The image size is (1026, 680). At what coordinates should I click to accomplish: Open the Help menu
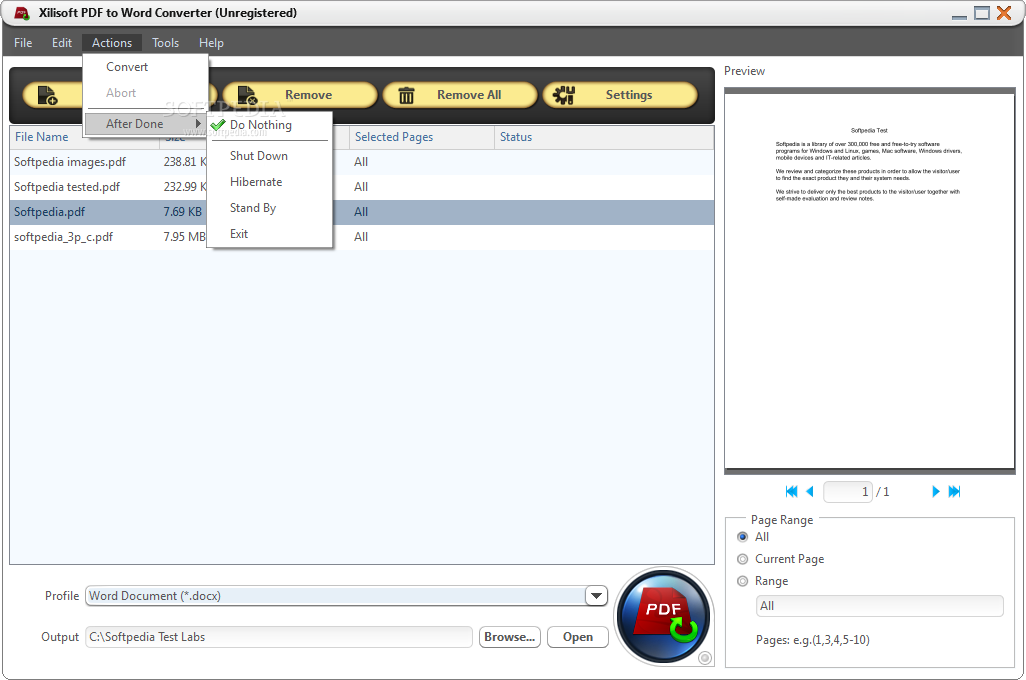point(211,43)
